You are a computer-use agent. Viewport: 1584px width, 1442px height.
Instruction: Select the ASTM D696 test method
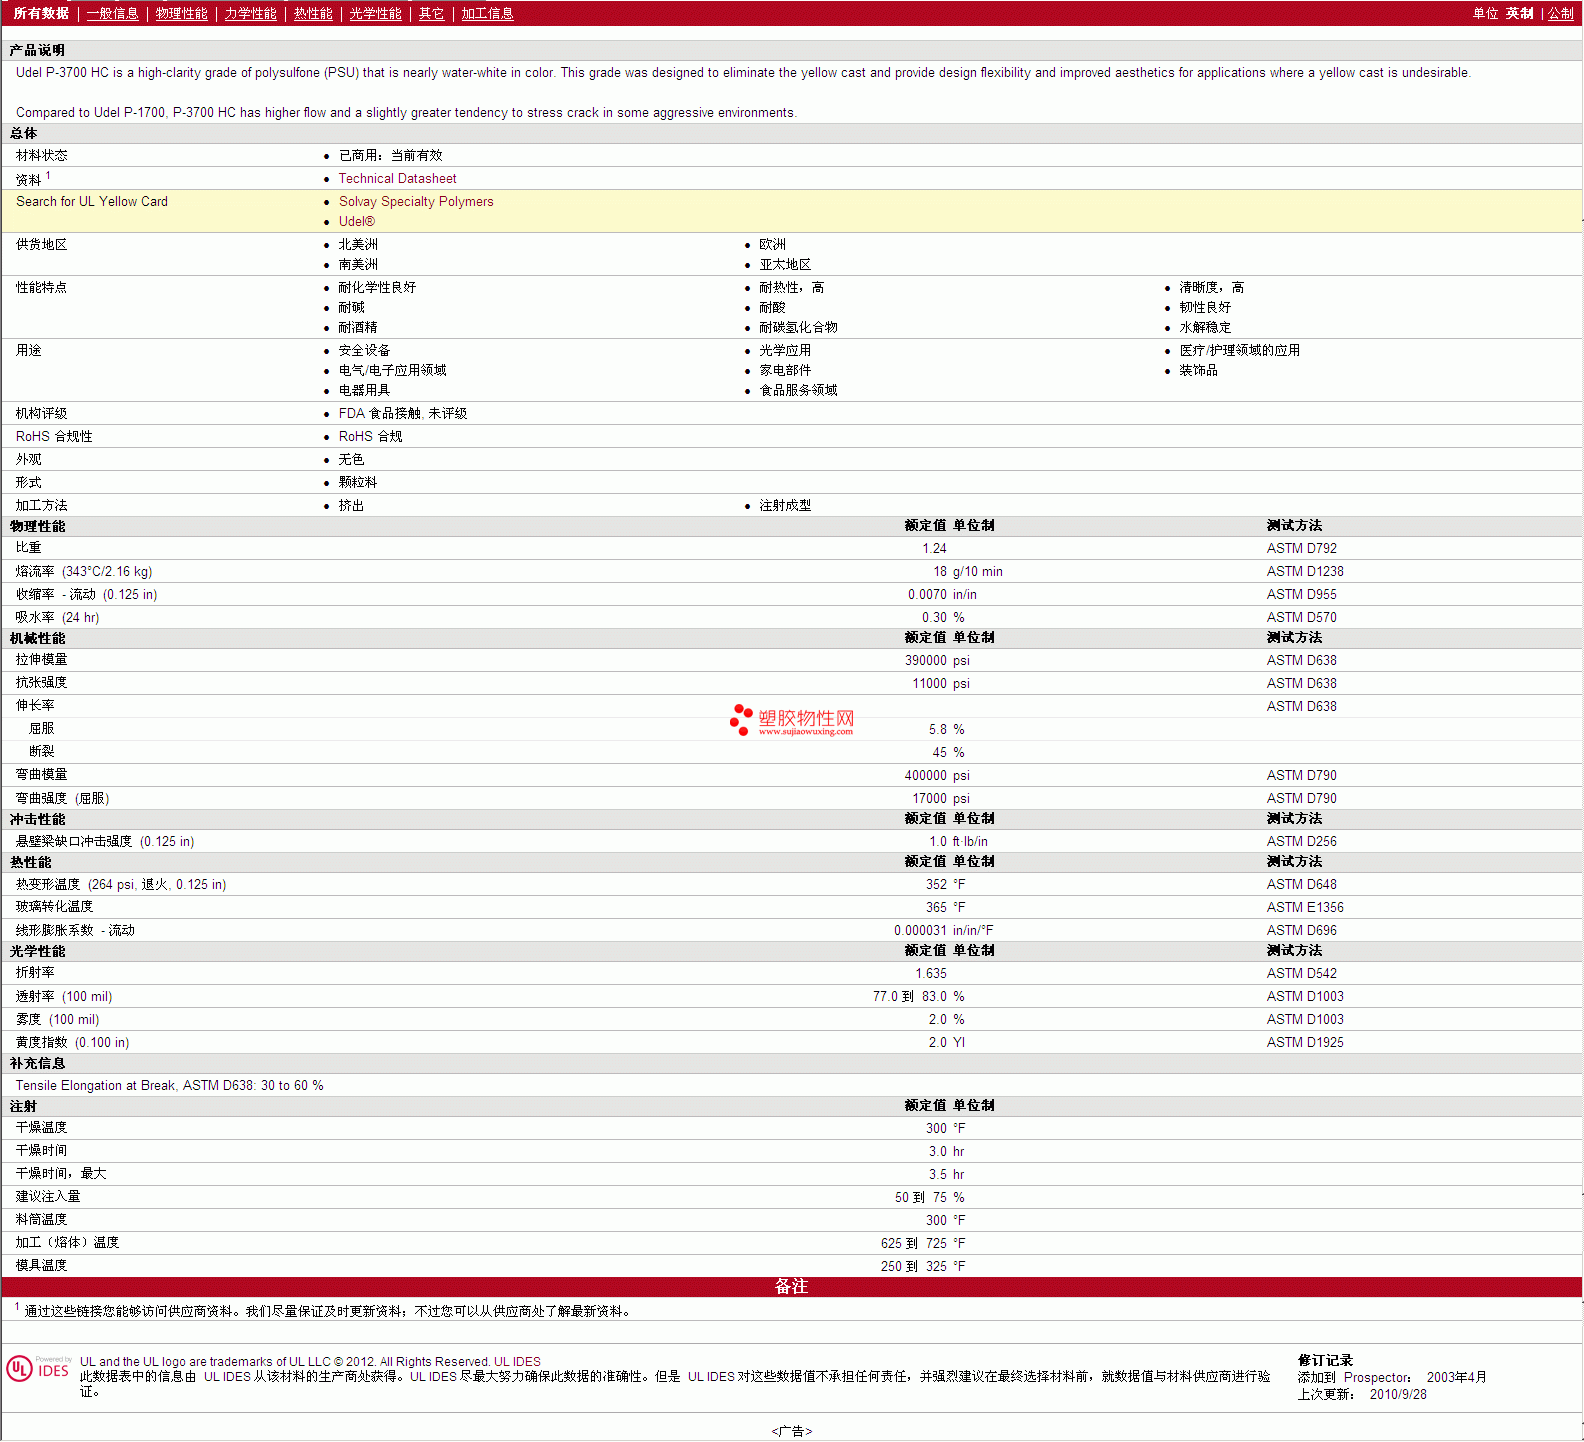(x=1301, y=930)
